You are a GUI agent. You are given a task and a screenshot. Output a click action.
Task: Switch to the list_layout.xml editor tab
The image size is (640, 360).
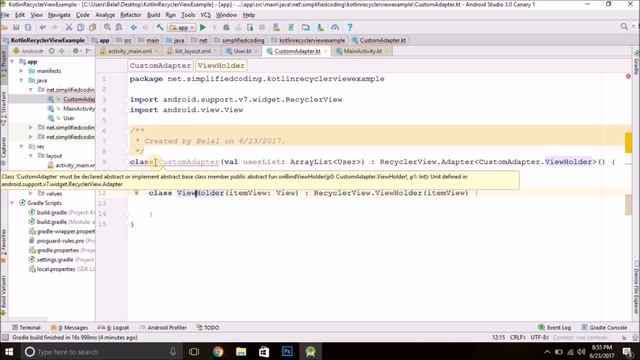(193, 51)
